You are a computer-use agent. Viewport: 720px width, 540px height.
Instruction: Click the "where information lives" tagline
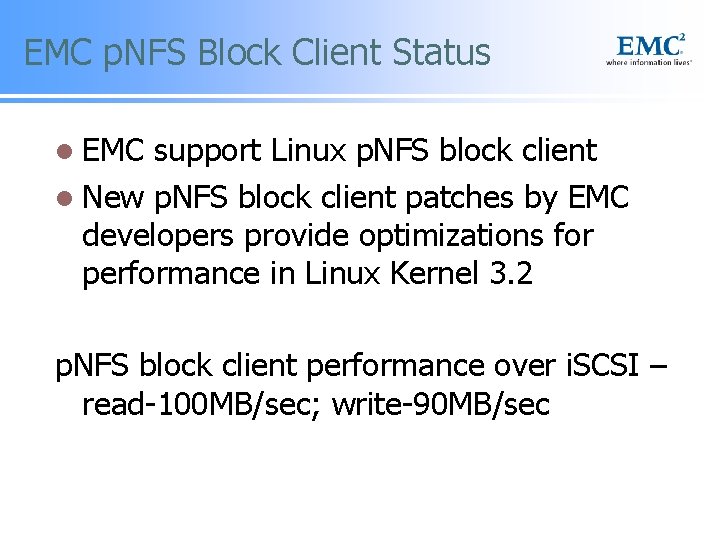[648, 62]
